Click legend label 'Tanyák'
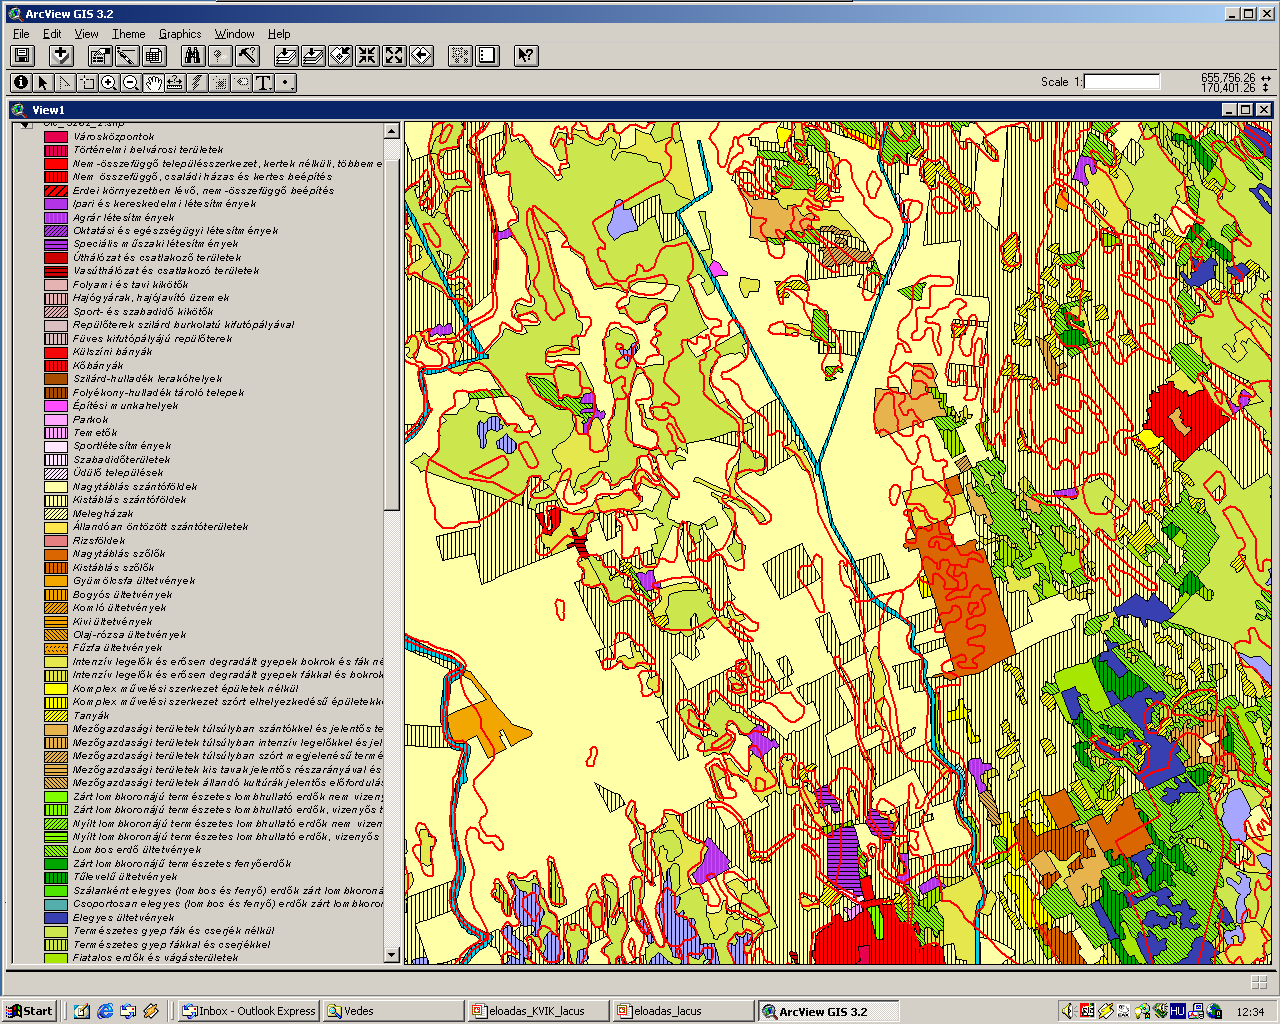 point(91,716)
